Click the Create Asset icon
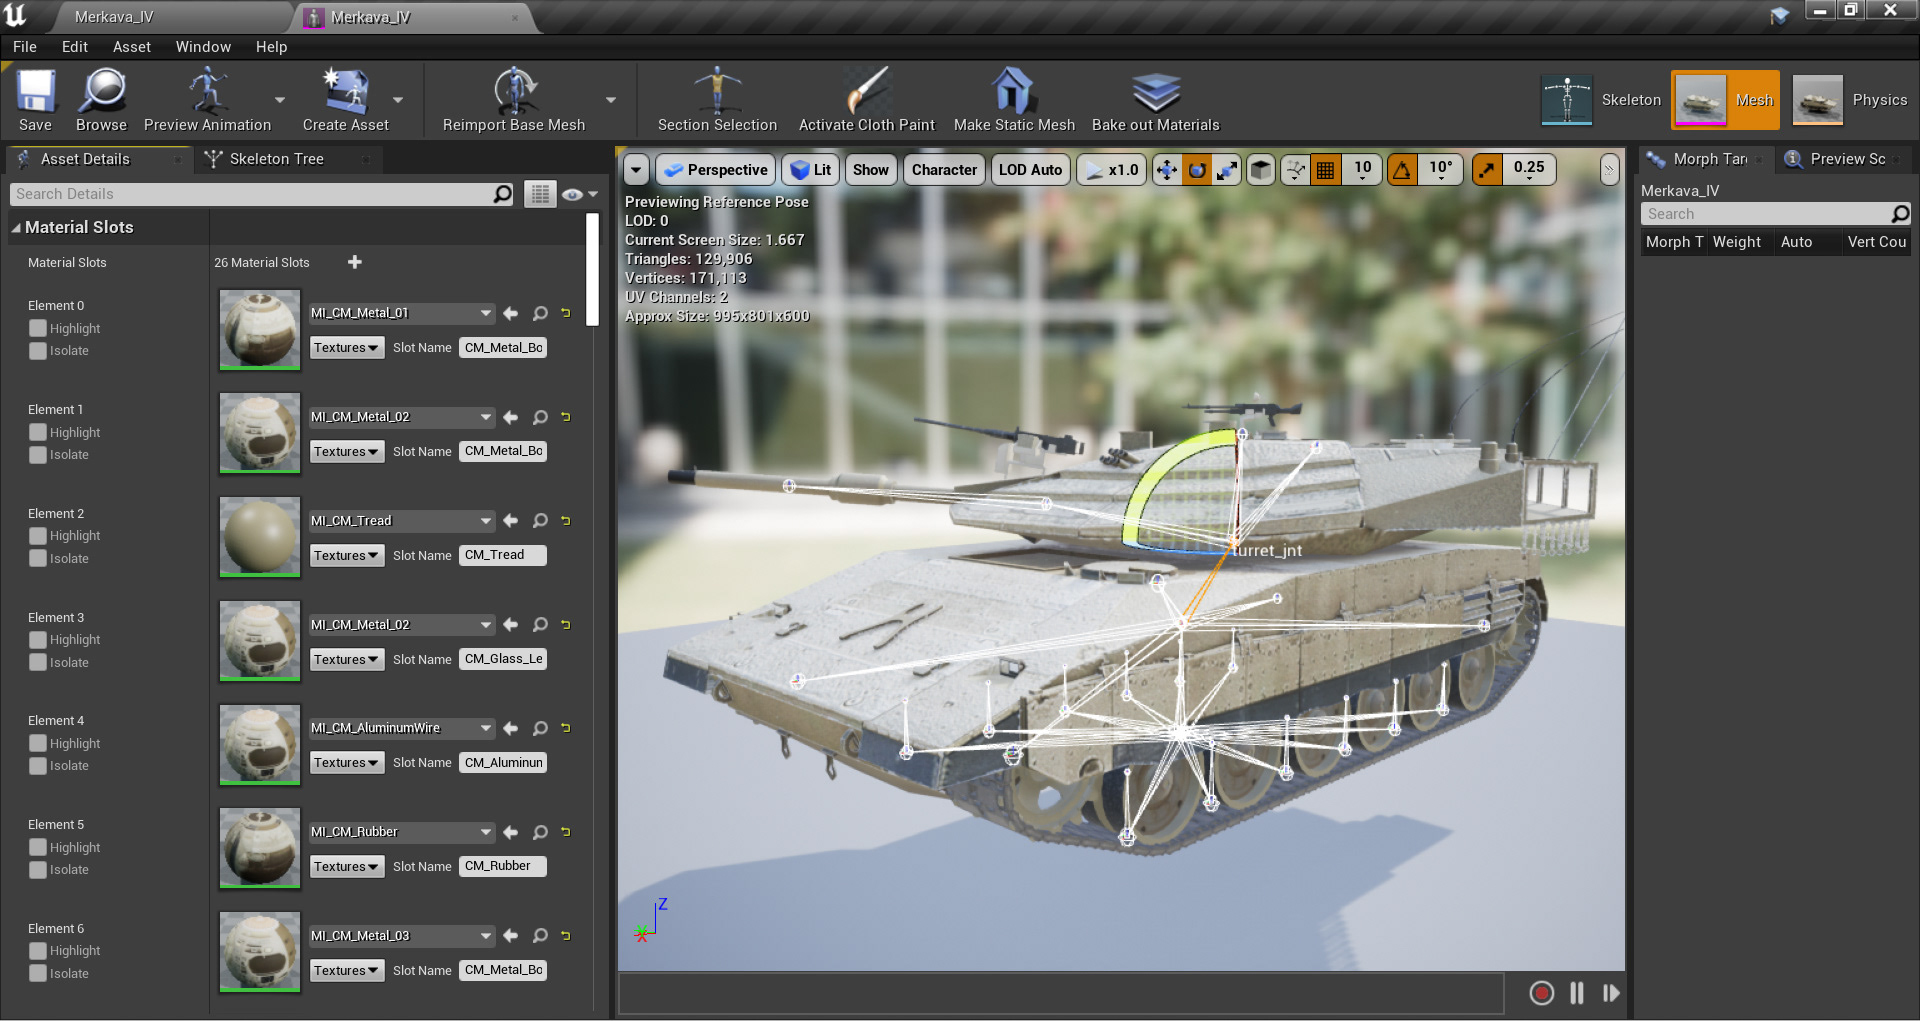 pos(345,100)
